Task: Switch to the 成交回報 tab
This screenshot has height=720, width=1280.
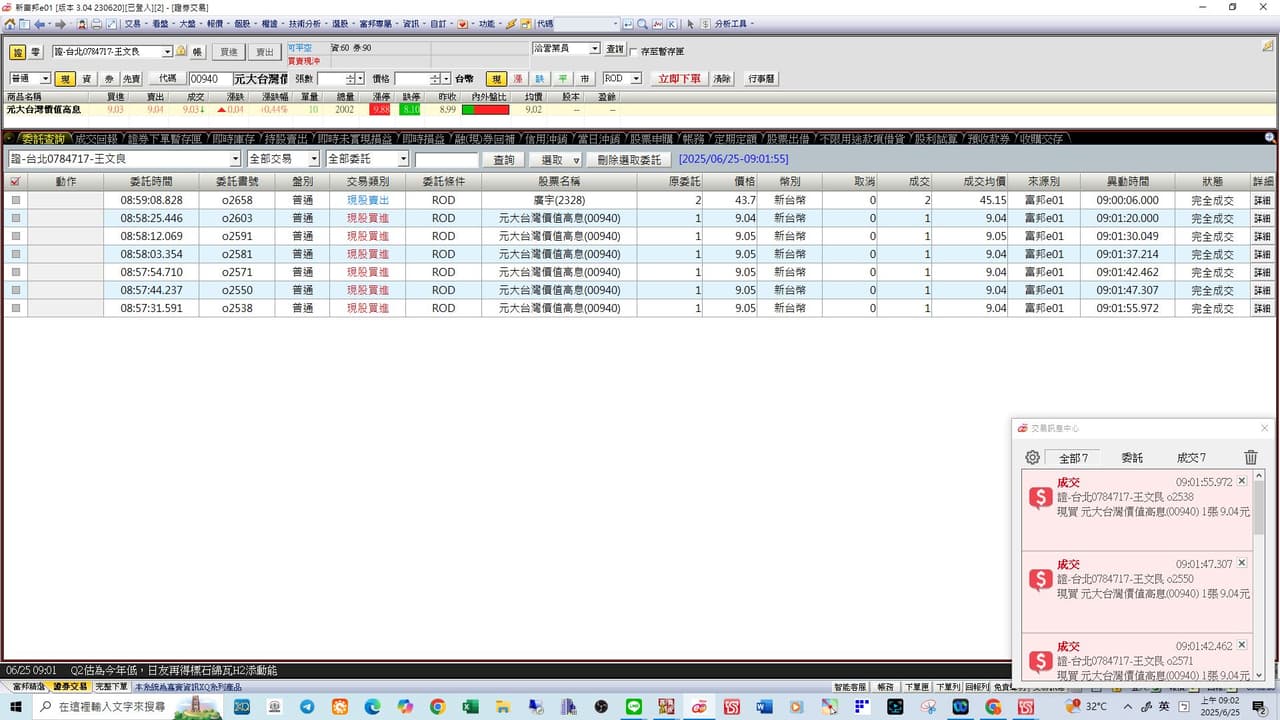Action: coord(96,139)
